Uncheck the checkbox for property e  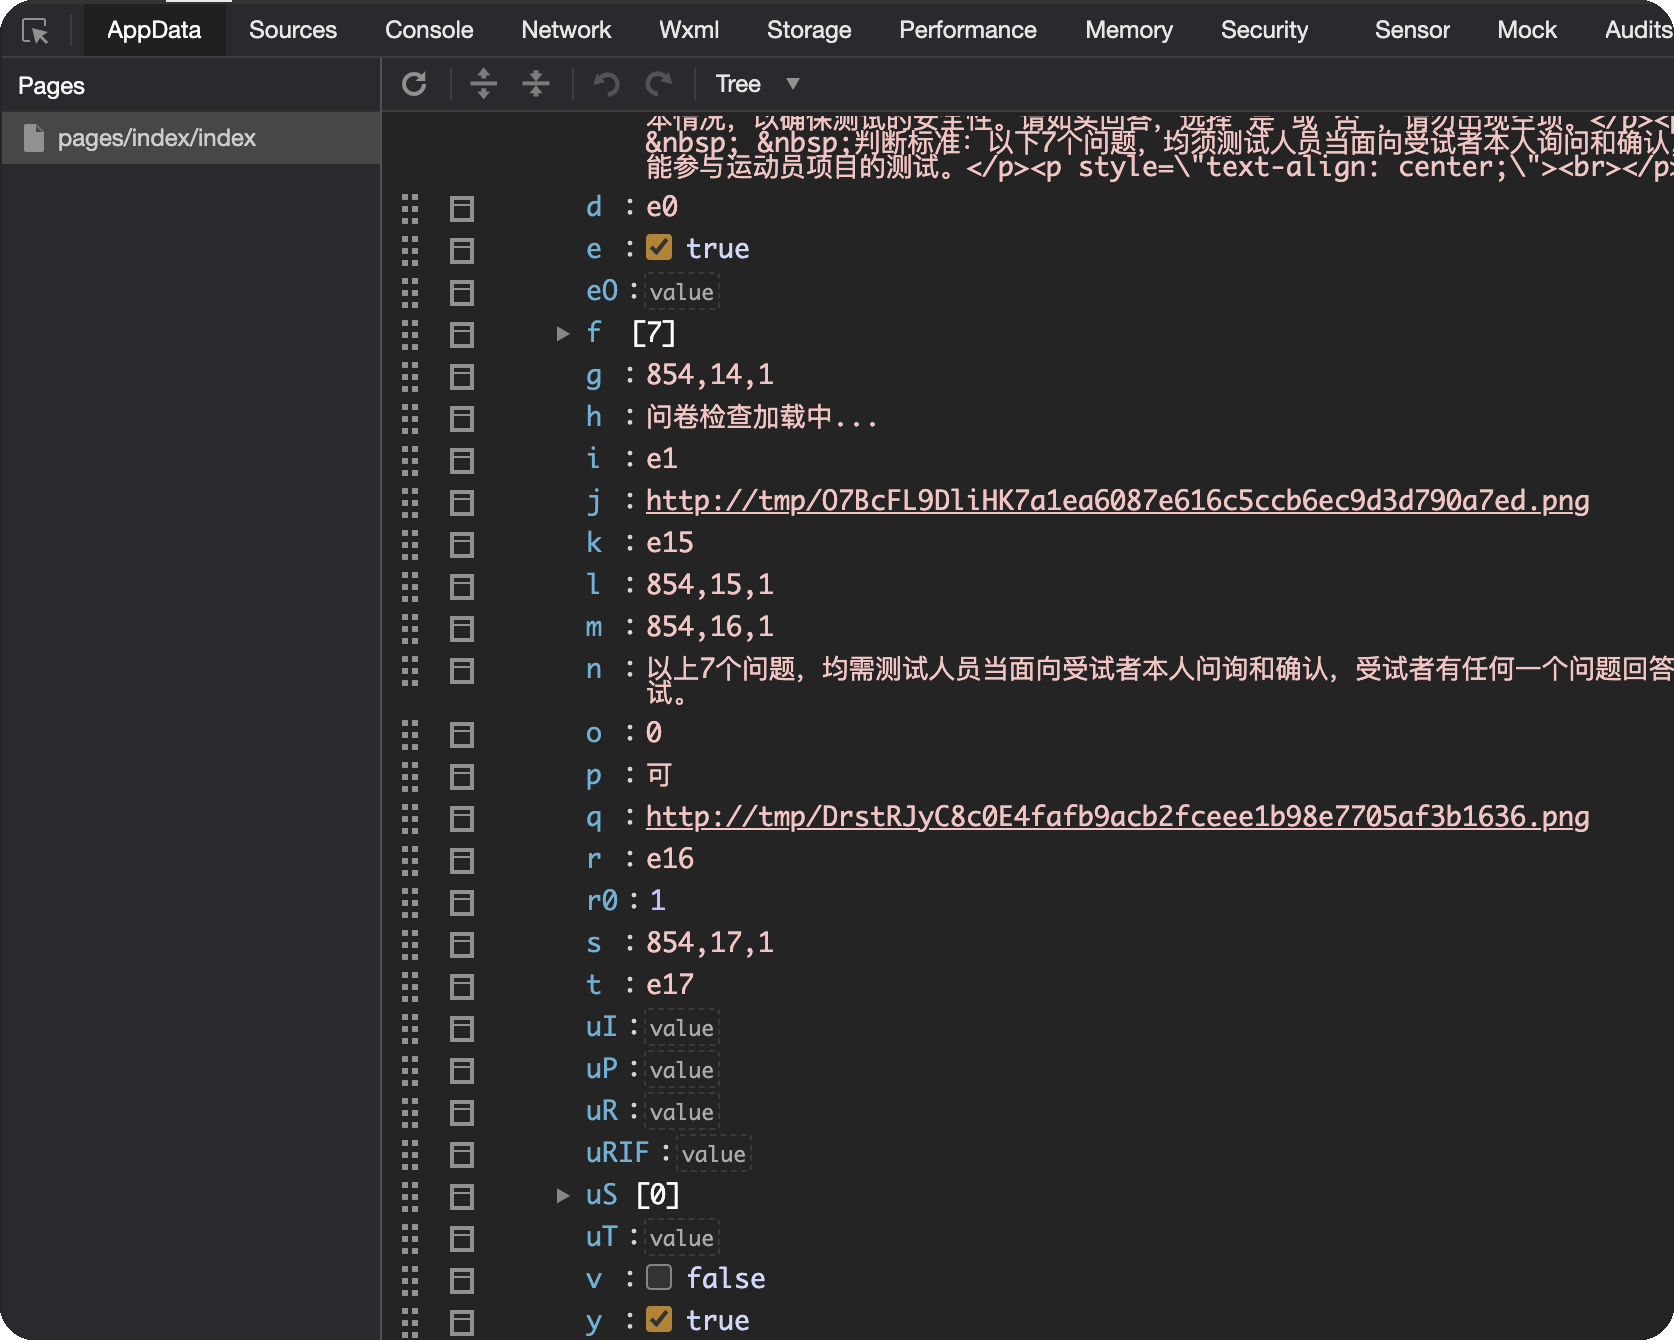659,247
